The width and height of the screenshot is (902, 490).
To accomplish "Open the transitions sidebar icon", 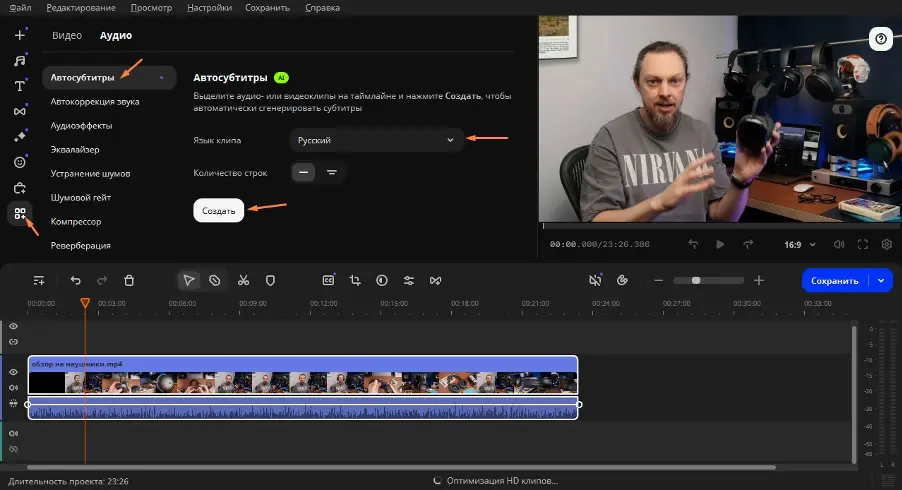I will 20,111.
